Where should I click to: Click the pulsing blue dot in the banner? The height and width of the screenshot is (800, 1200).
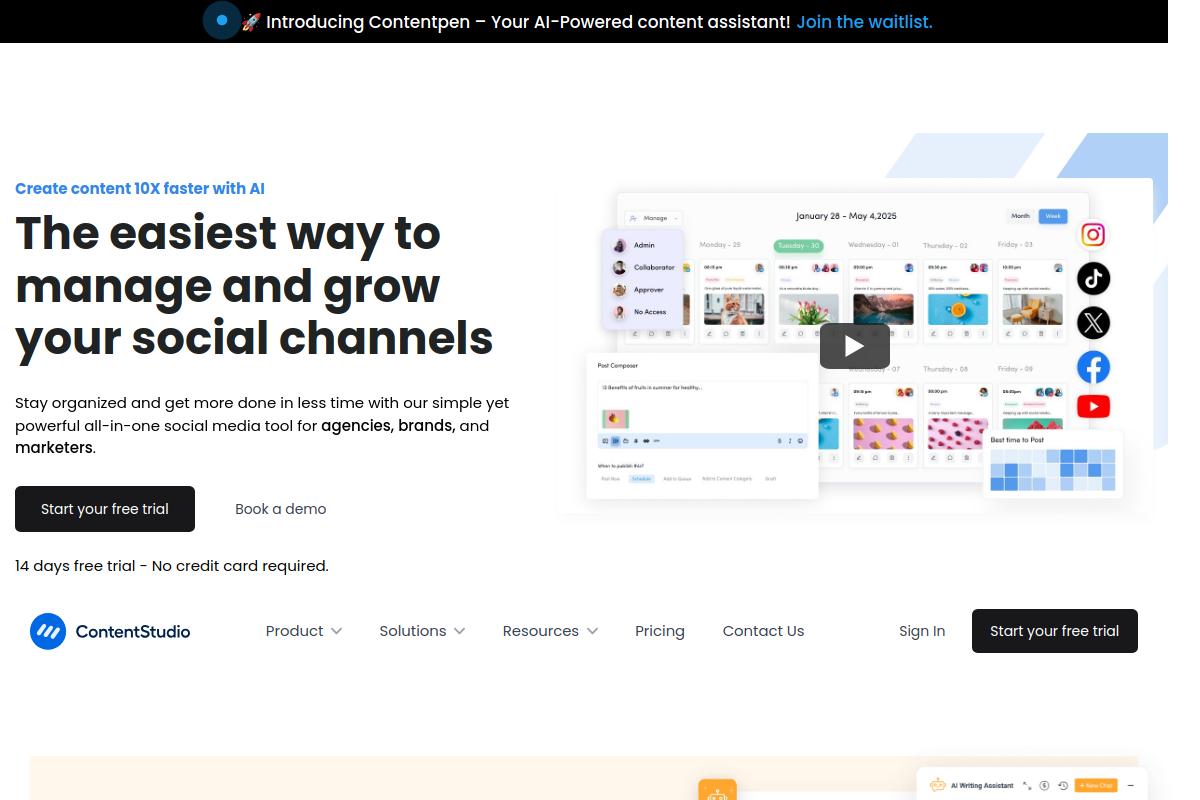(x=222, y=20)
